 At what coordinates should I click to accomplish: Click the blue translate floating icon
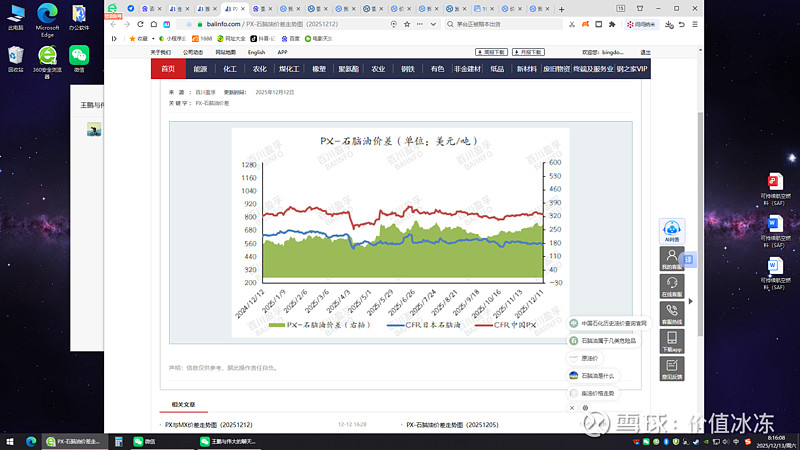coord(689,259)
